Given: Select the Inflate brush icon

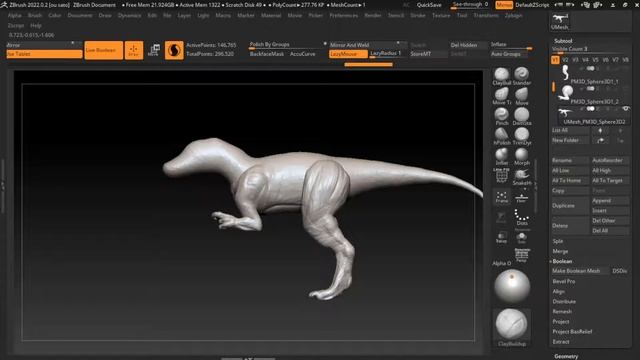Looking at the screenshot, I should [501, 156].
